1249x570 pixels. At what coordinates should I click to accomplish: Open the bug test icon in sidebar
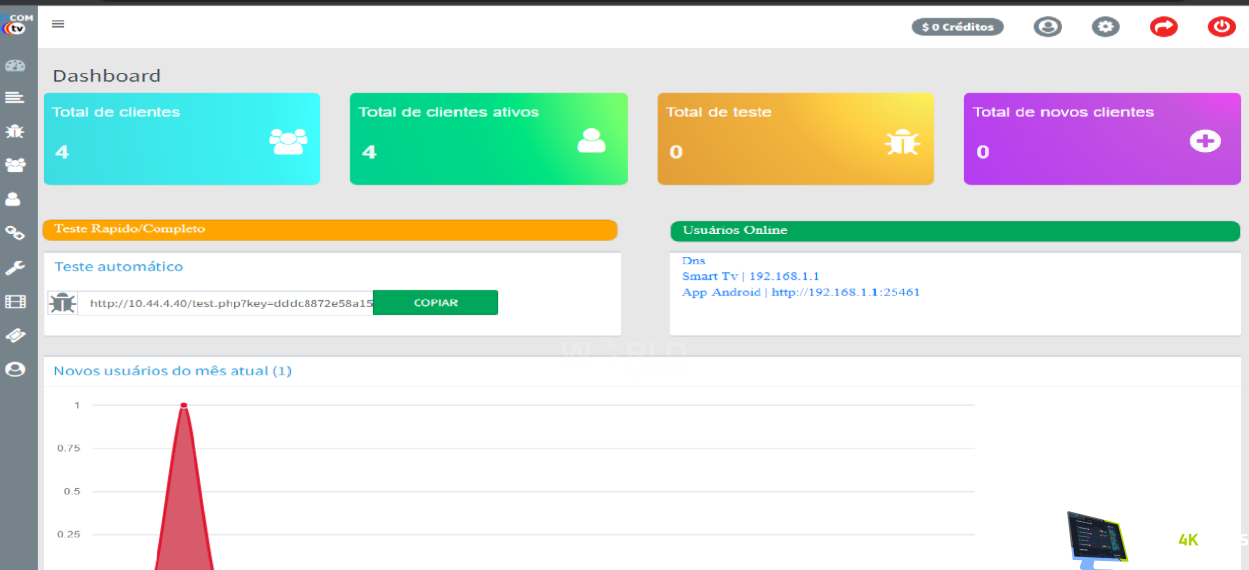[15, 131]
